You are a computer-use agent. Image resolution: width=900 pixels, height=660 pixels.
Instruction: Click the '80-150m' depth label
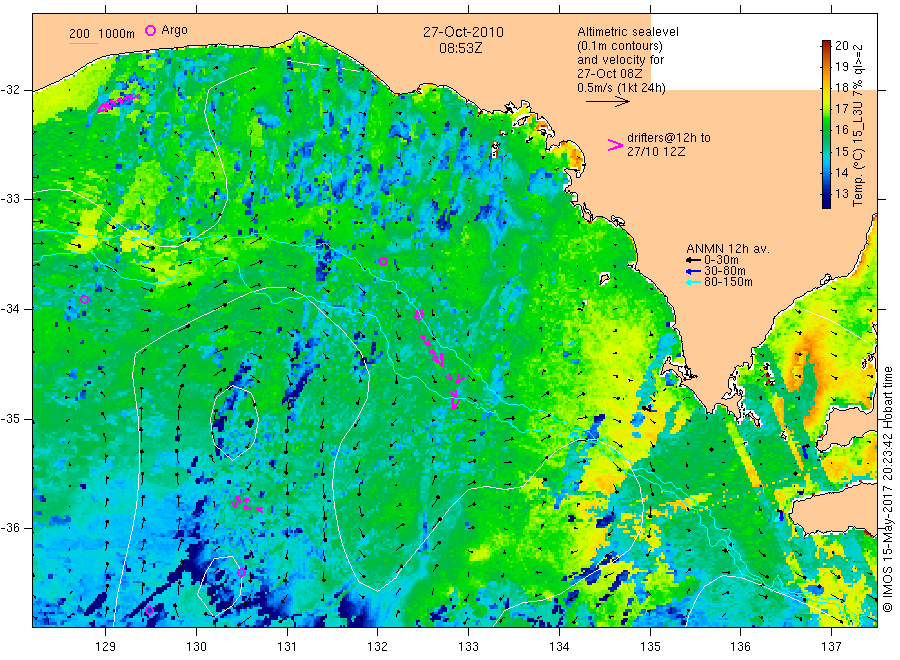[x=728, y=282]
